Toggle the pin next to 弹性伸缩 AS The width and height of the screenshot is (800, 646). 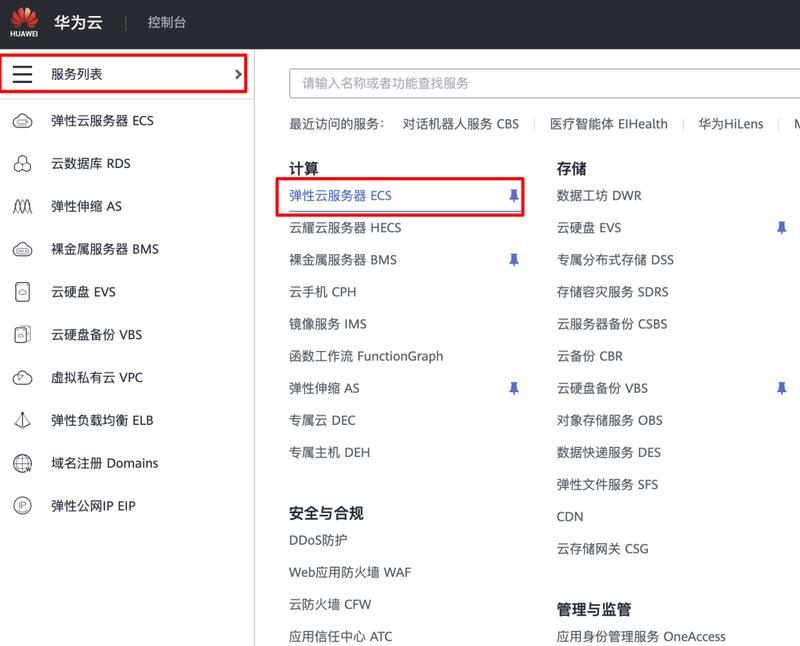tap(514, 388)
